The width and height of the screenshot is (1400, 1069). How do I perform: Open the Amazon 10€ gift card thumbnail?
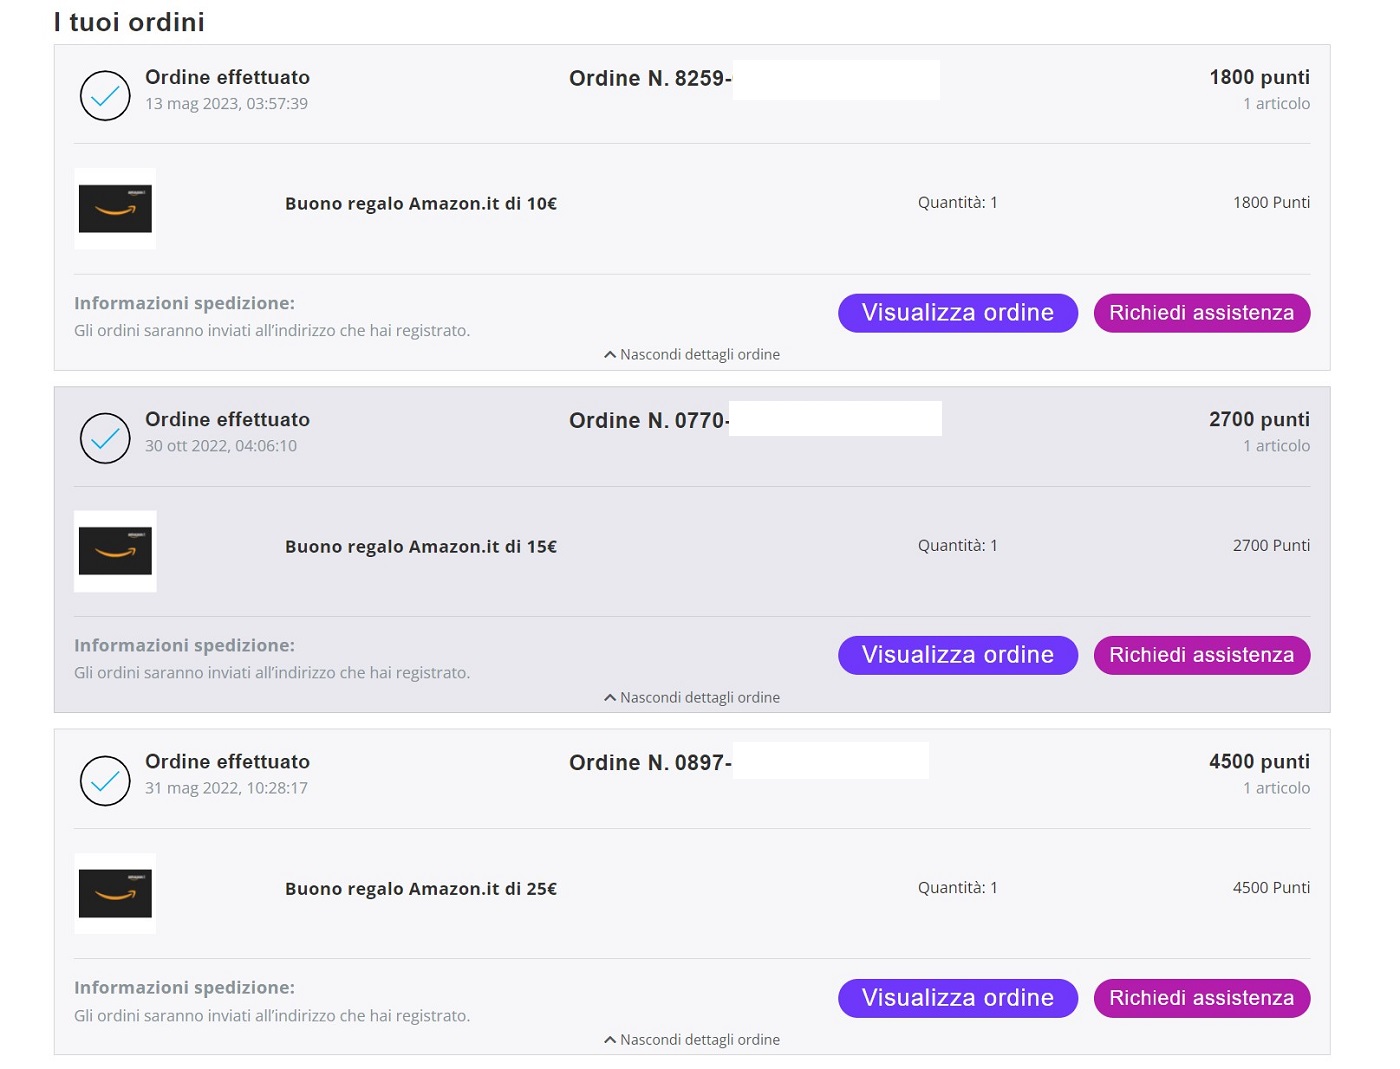(115, 208)
